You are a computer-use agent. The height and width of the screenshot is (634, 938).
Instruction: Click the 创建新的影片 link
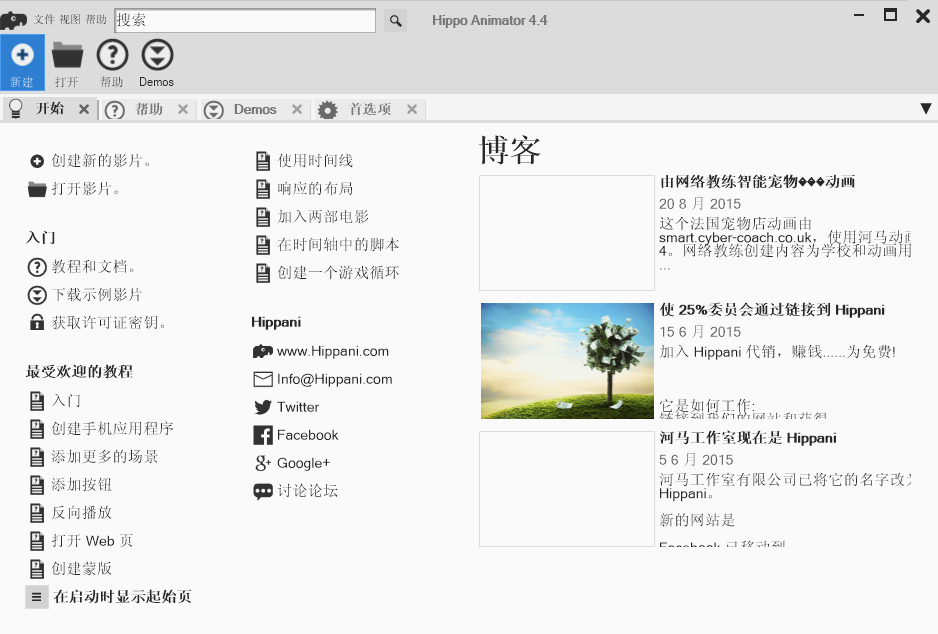click(101, 161)
